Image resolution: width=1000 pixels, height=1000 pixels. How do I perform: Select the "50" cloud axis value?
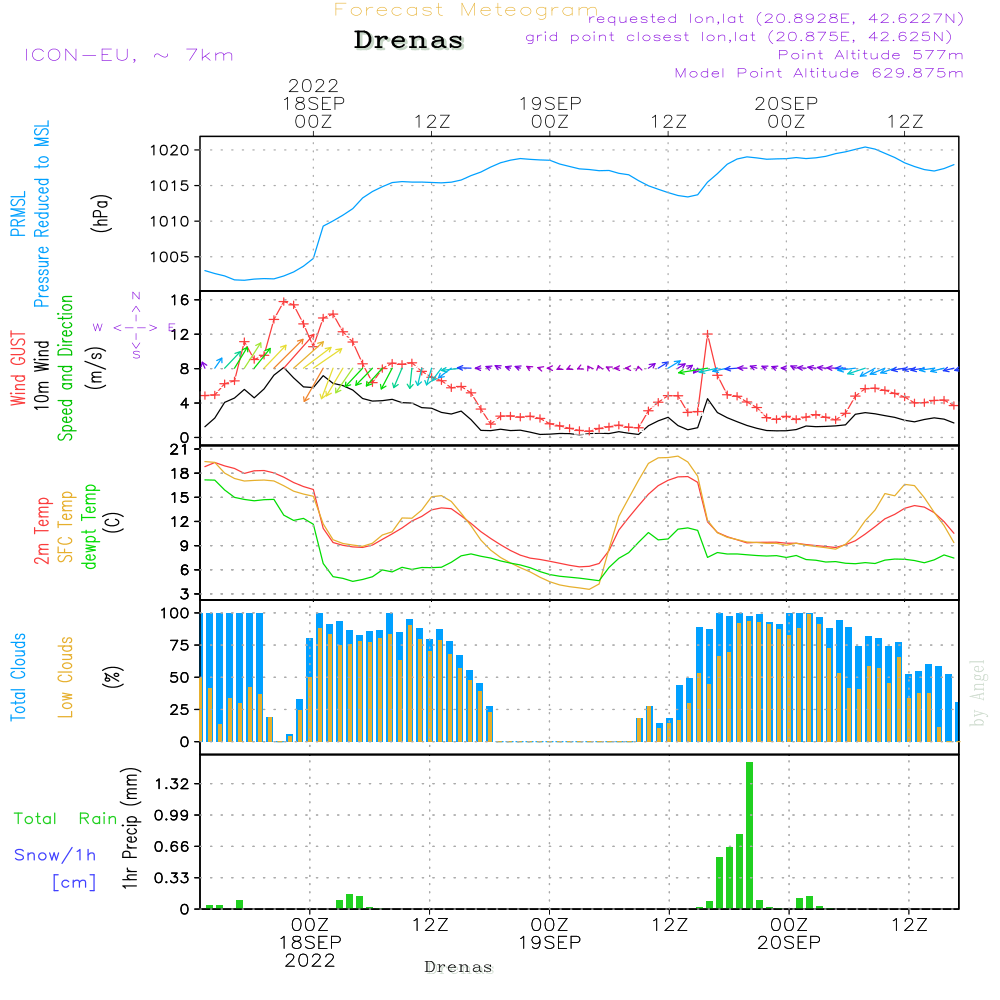tap(180, 678)
